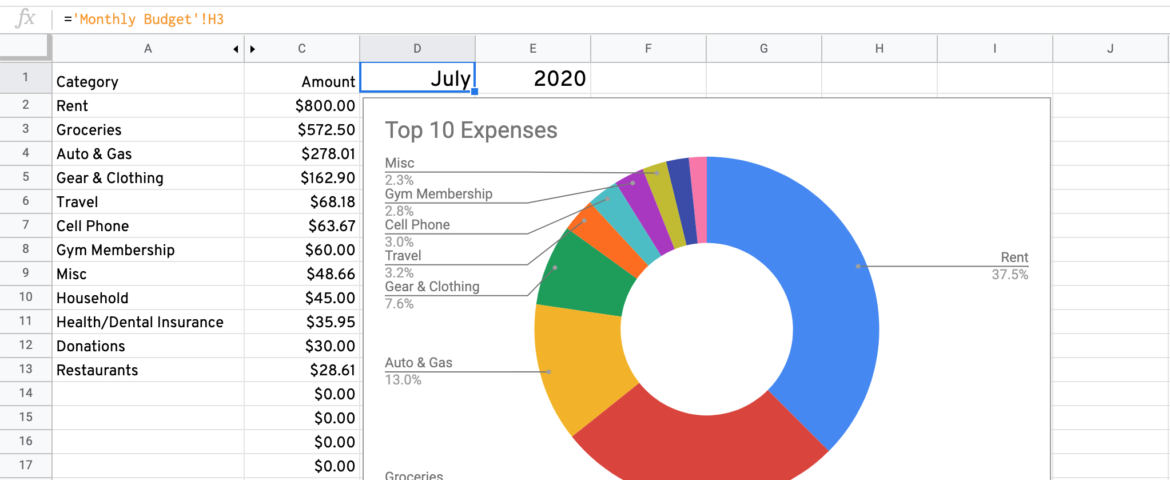Select the $35.95 amount cell
Viewport: 1170px width, 480px height.
click(x=301, y=322)
